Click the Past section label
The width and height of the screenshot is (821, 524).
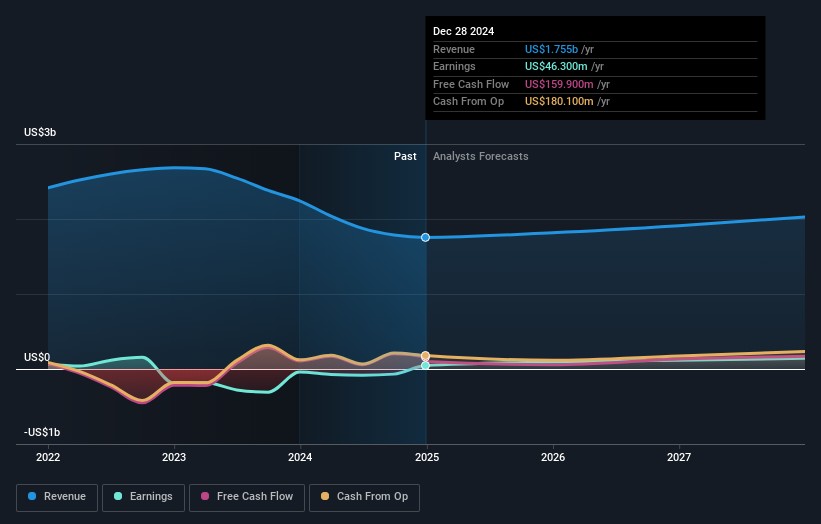(405, 156)
